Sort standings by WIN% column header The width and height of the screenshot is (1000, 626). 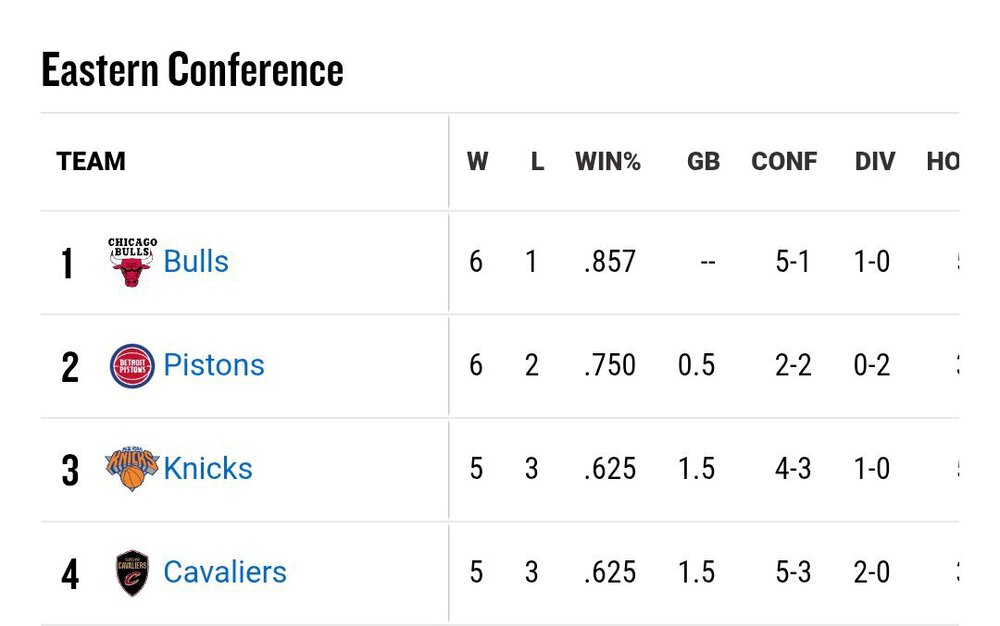pyautogui.click(x=608, y=162)
